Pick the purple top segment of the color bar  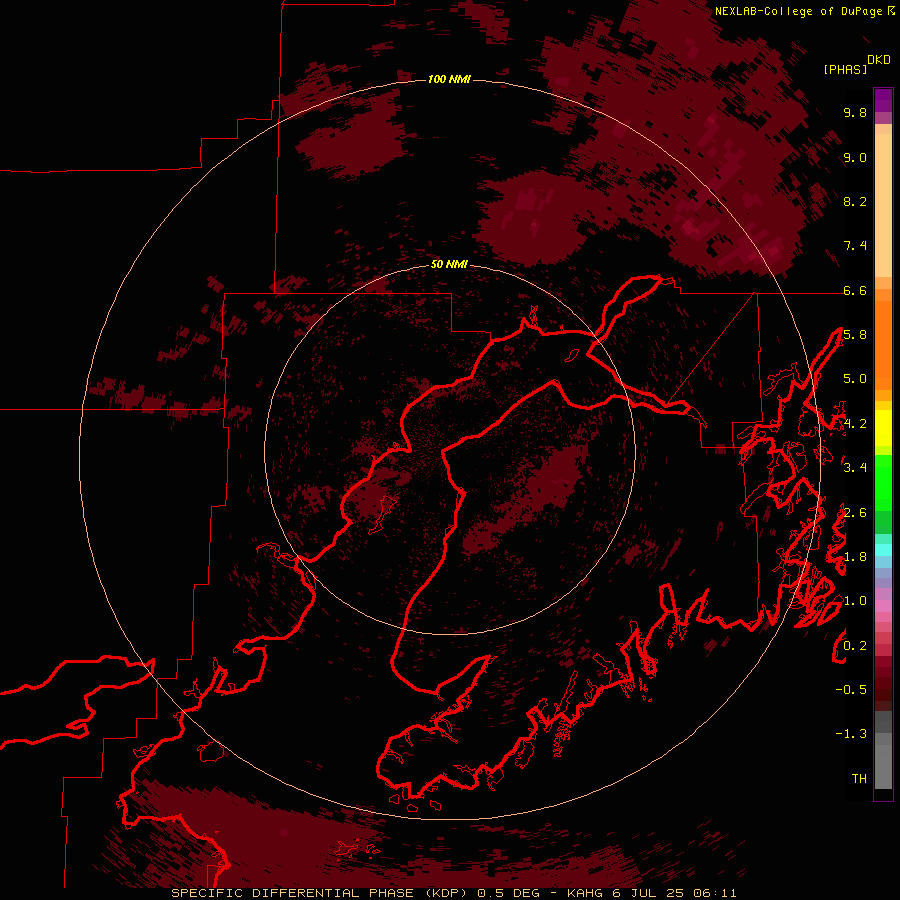point(883,100)
